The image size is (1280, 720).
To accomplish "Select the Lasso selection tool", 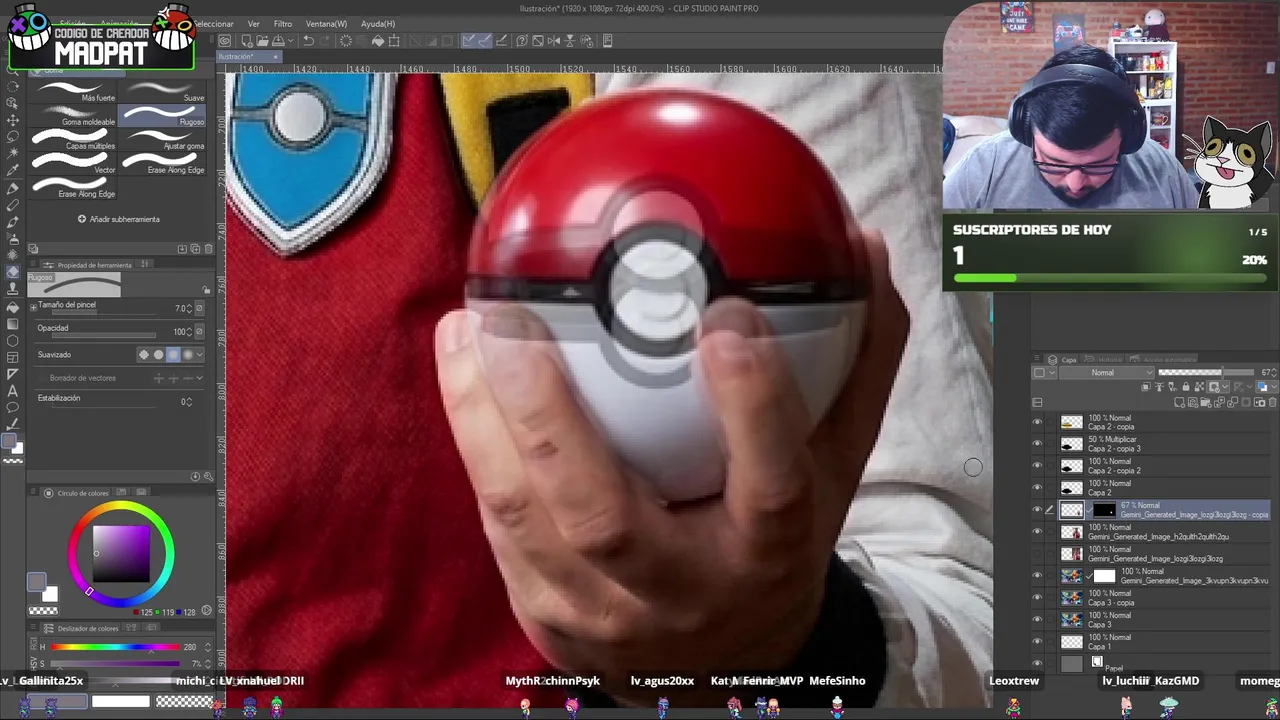I will point(13,137).
